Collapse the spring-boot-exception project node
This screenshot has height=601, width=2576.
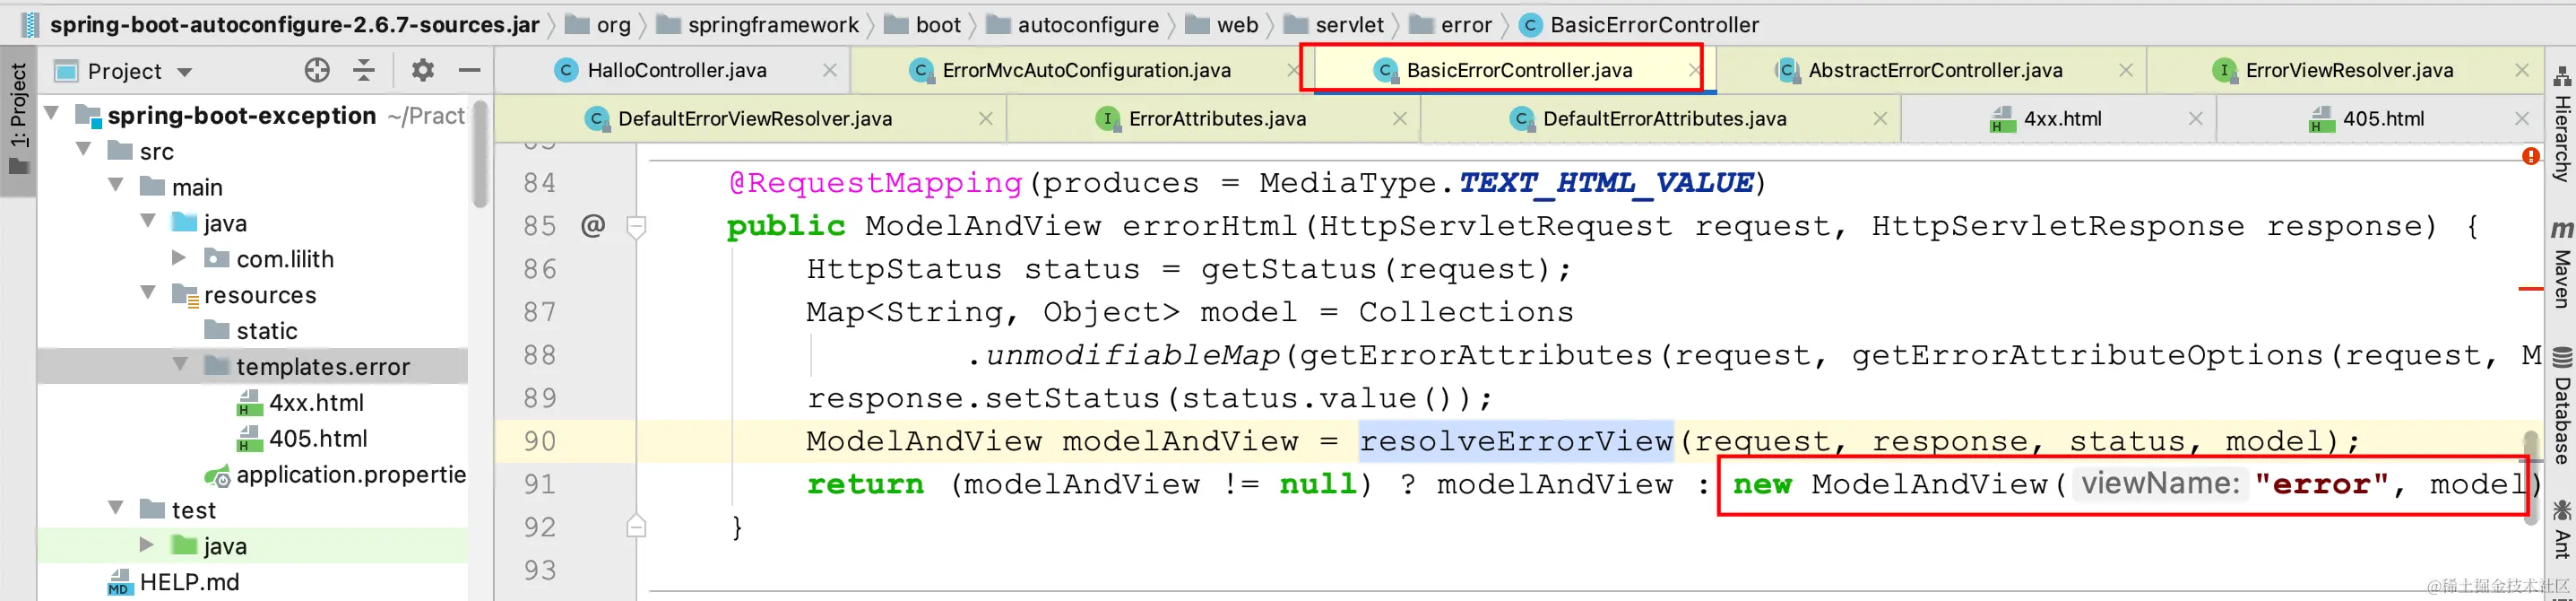53,113
